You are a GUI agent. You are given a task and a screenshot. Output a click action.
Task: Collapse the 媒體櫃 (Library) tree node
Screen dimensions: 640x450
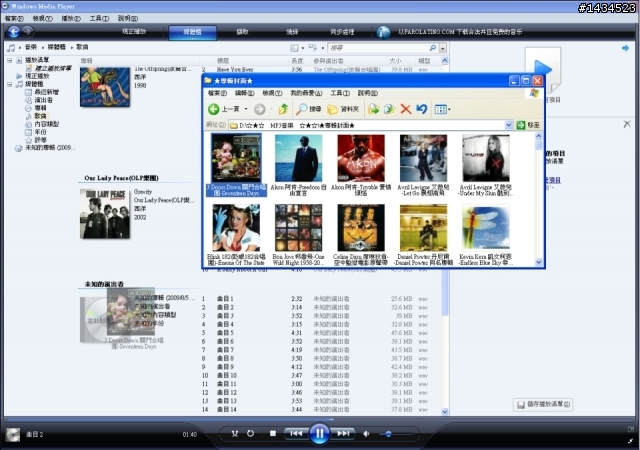9,85
